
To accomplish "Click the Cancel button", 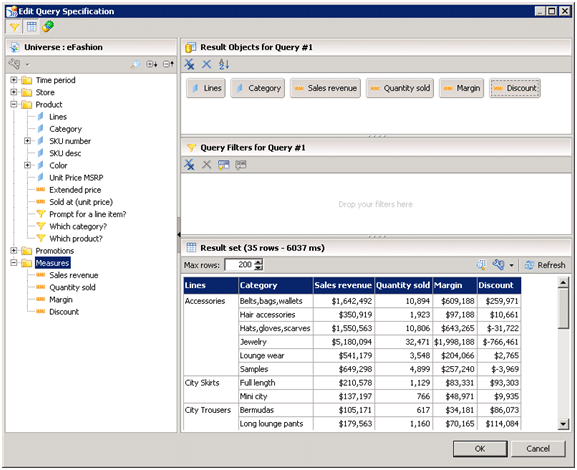I will click(x=538, y=449).
